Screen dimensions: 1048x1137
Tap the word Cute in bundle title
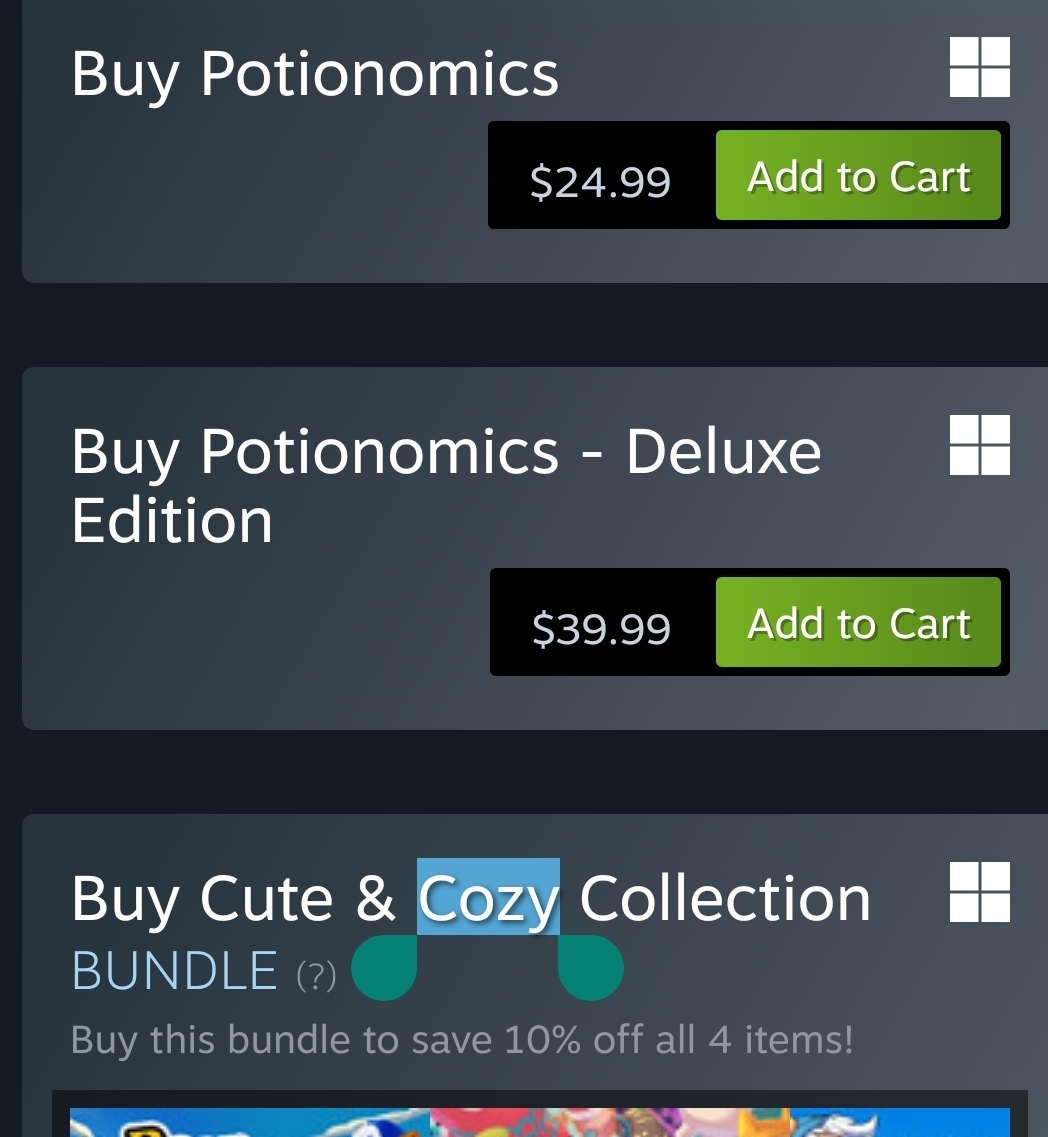click(266, 898)
